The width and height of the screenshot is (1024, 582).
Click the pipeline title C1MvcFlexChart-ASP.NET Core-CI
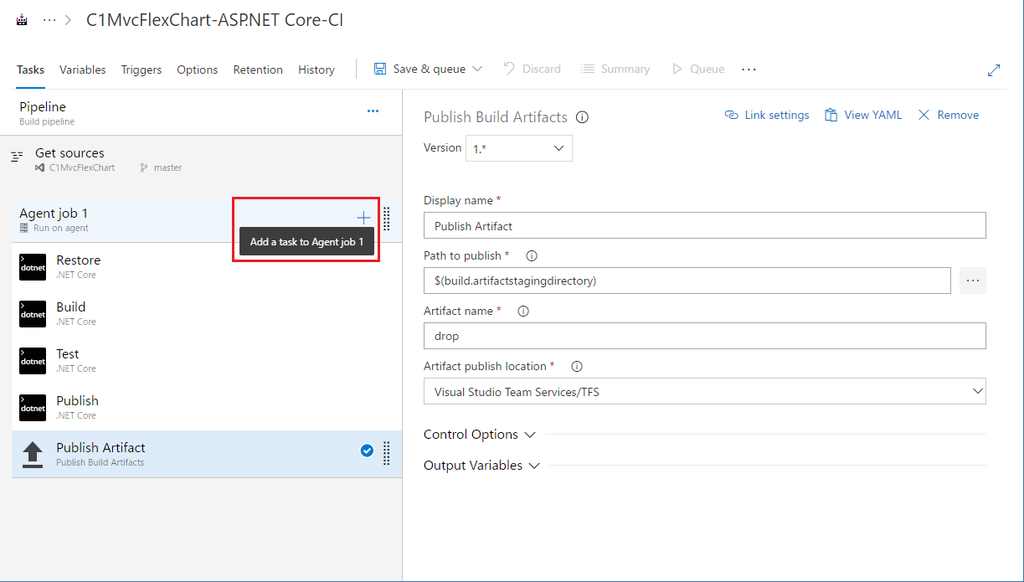pyautogui.click(x=215, y=20)
